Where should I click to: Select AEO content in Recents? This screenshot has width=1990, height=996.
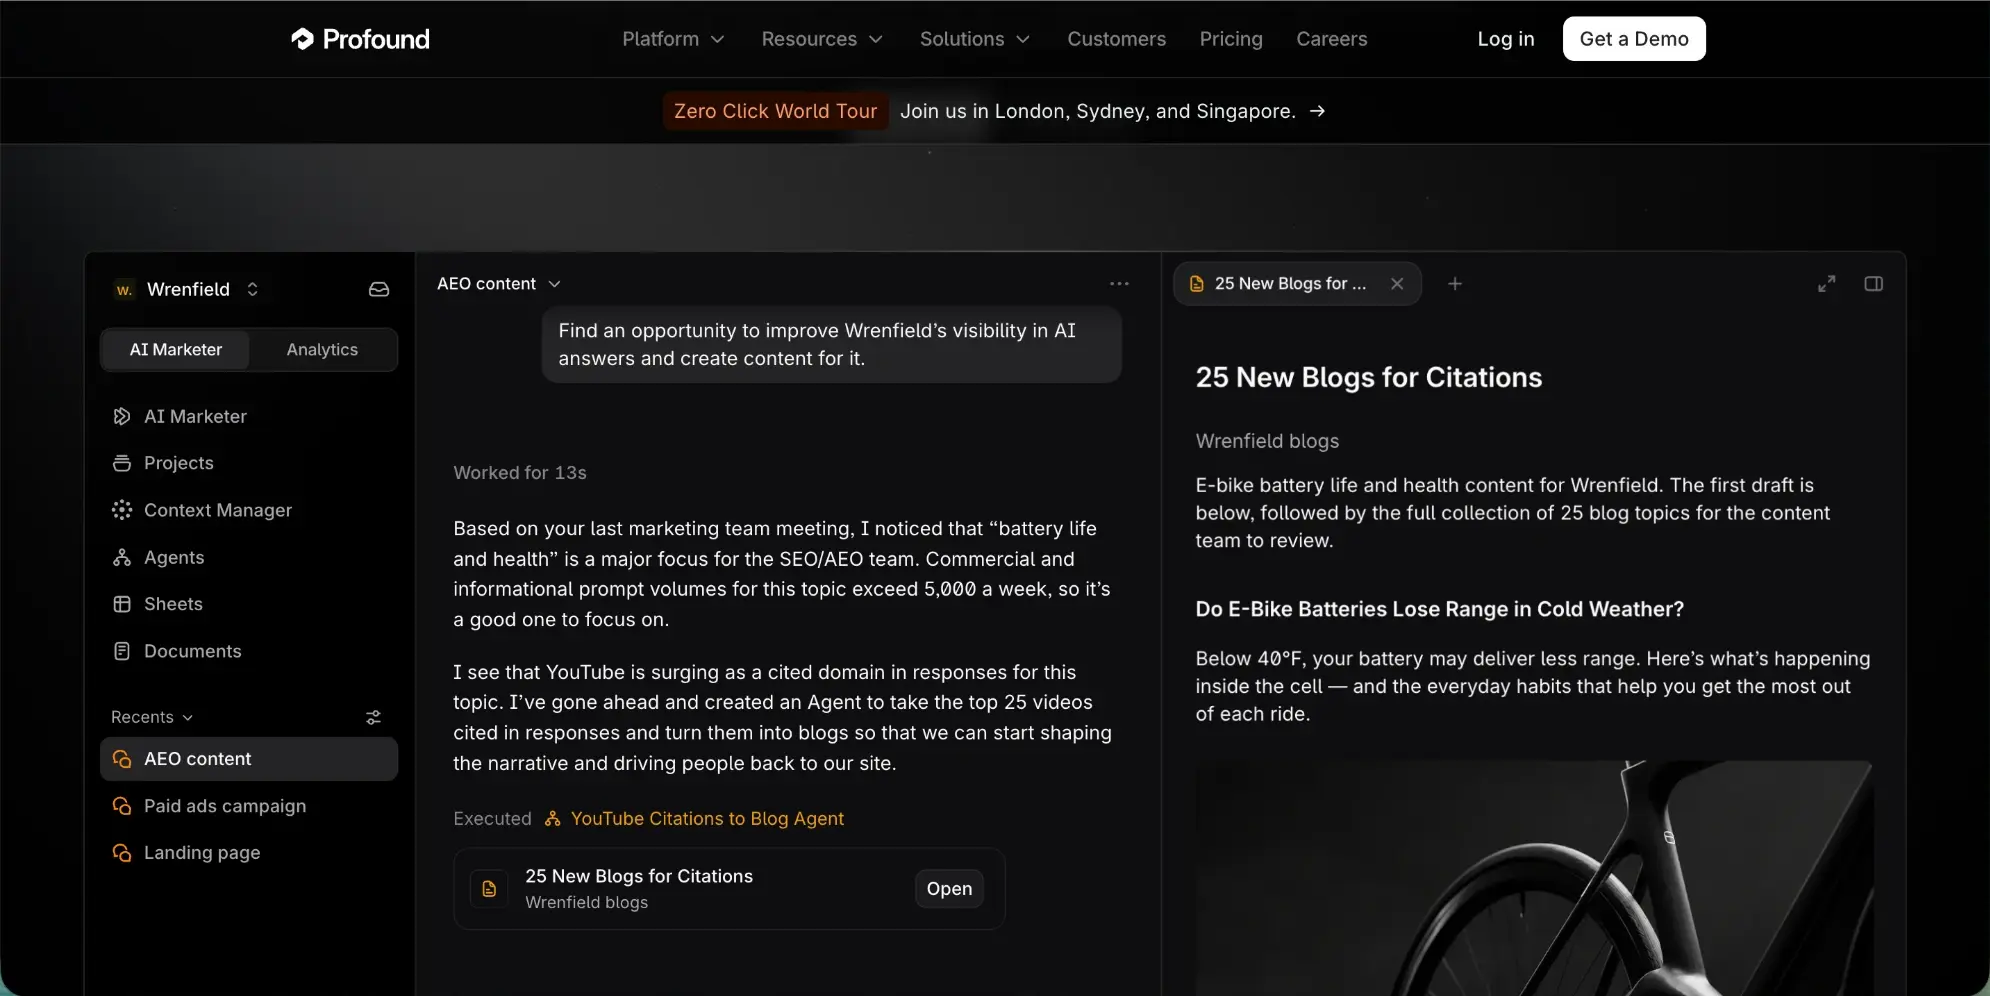pyautogui.click(x=249, y=759)
